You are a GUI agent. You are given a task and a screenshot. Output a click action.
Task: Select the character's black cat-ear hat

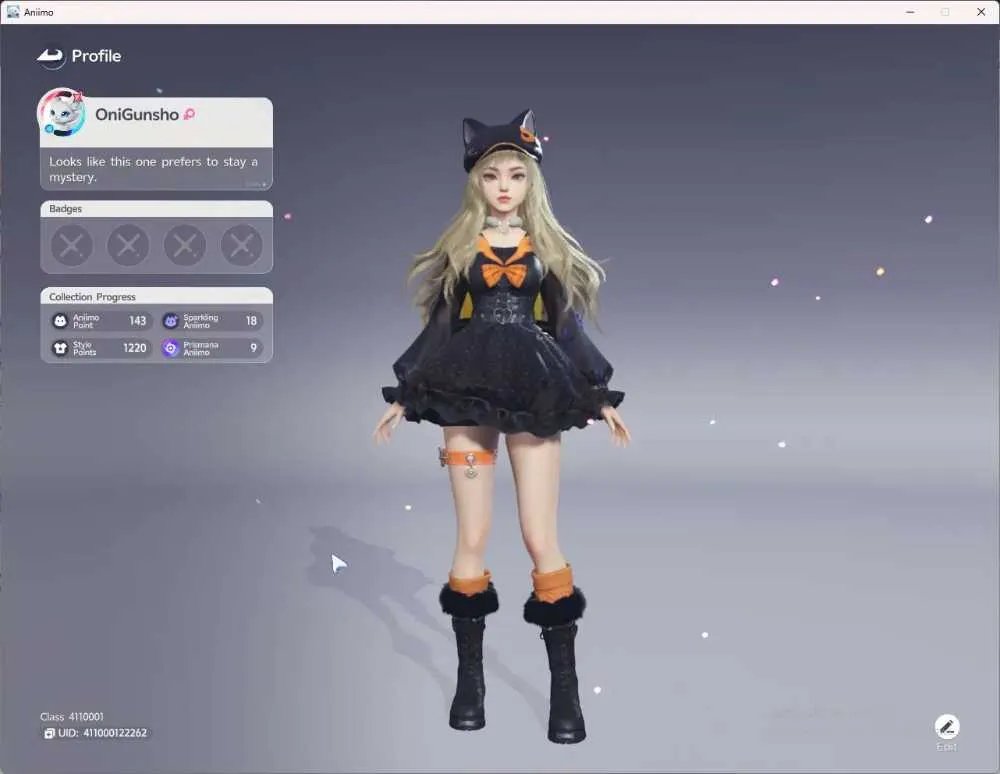pos(503,142)
